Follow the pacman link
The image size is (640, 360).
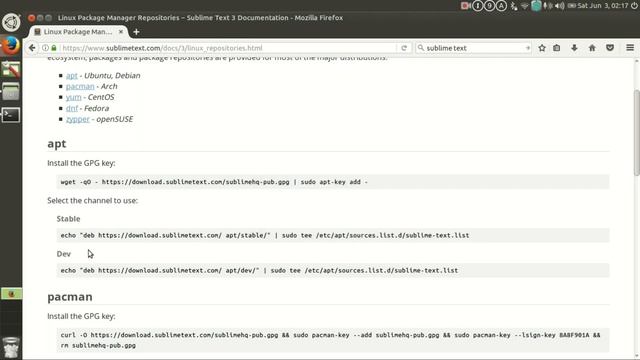(x=80, y=87)
